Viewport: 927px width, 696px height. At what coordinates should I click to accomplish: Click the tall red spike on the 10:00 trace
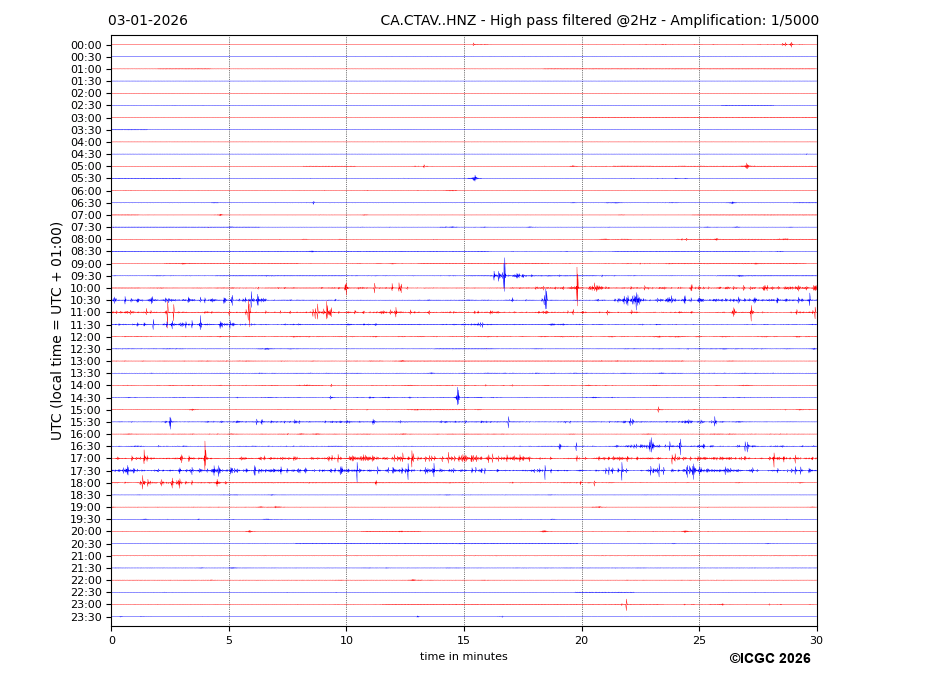point(577,286)
